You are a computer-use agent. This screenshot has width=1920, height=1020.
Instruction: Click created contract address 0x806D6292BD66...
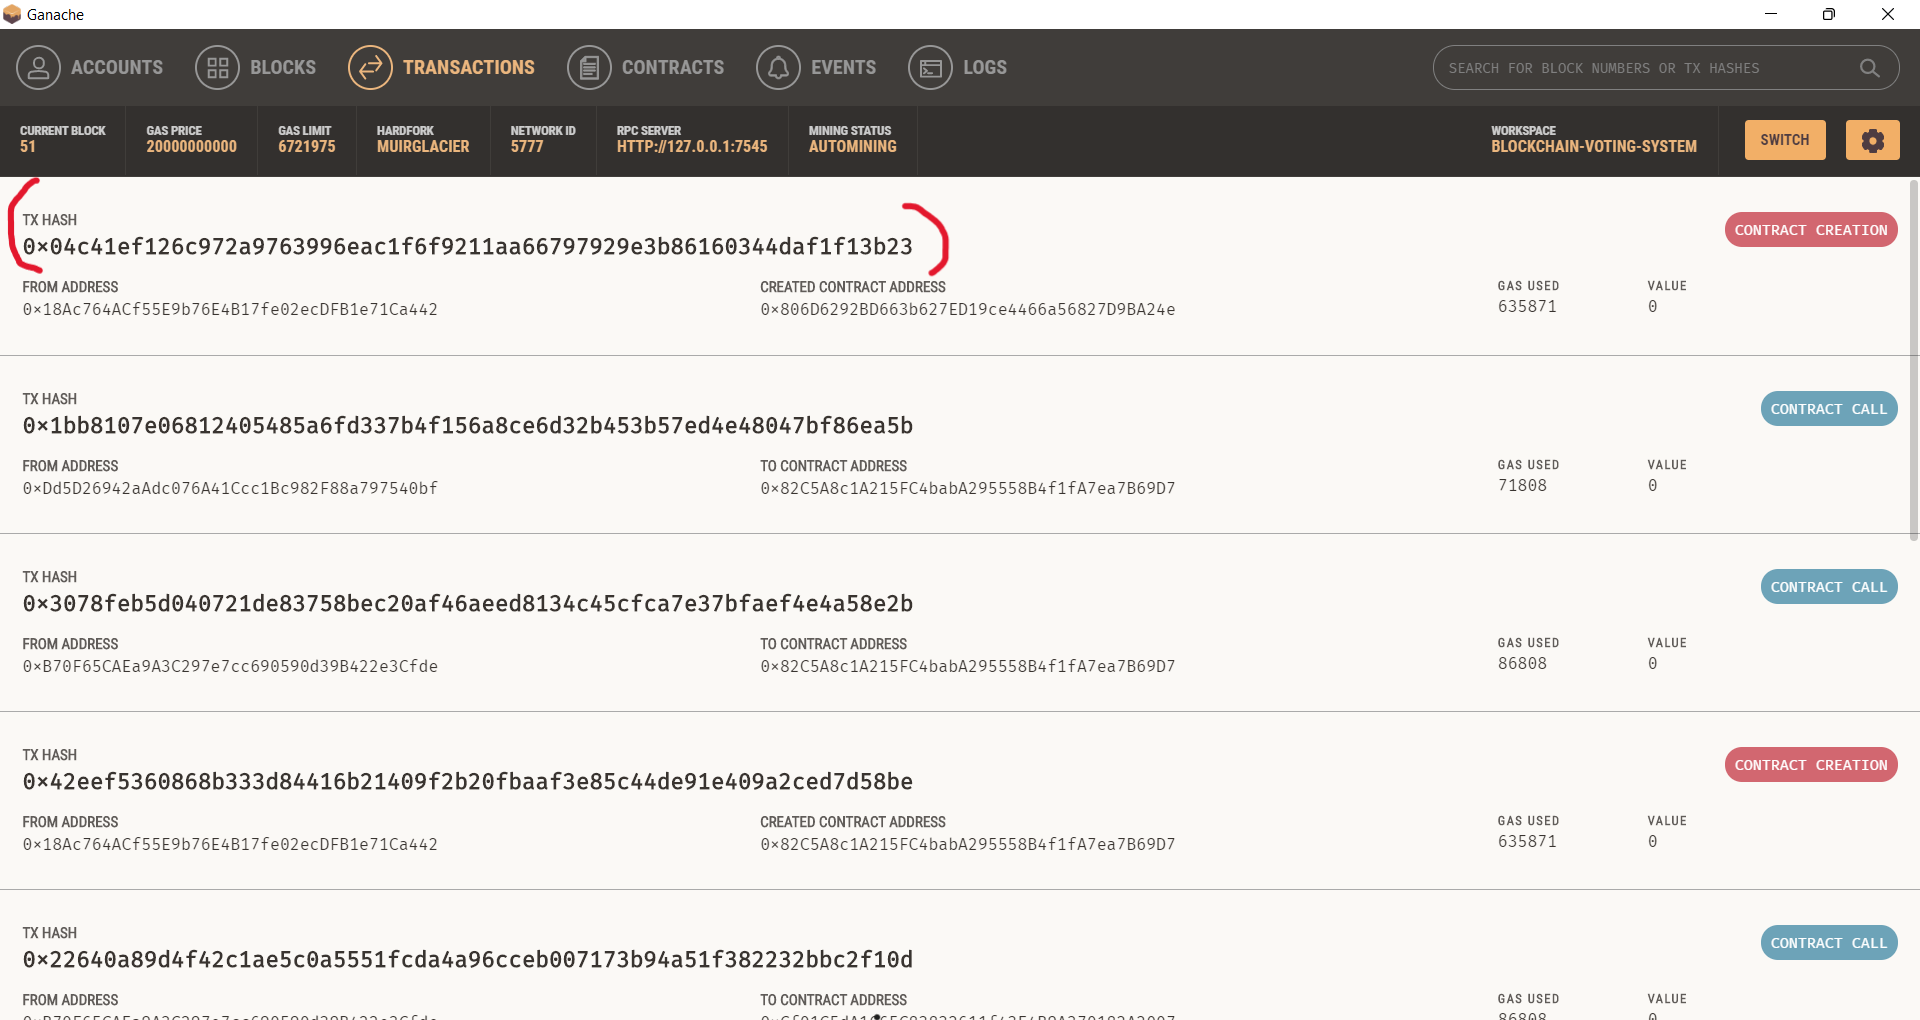pyautogui.click(x=968, y=310)
